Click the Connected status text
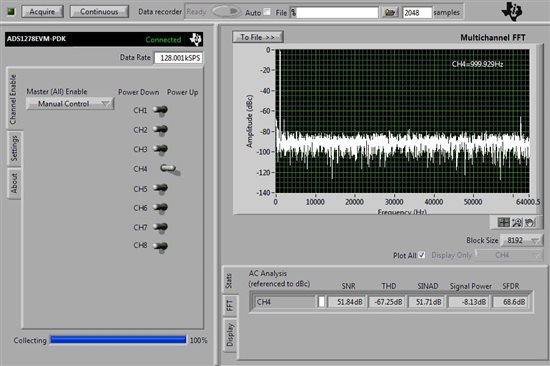 163,40
